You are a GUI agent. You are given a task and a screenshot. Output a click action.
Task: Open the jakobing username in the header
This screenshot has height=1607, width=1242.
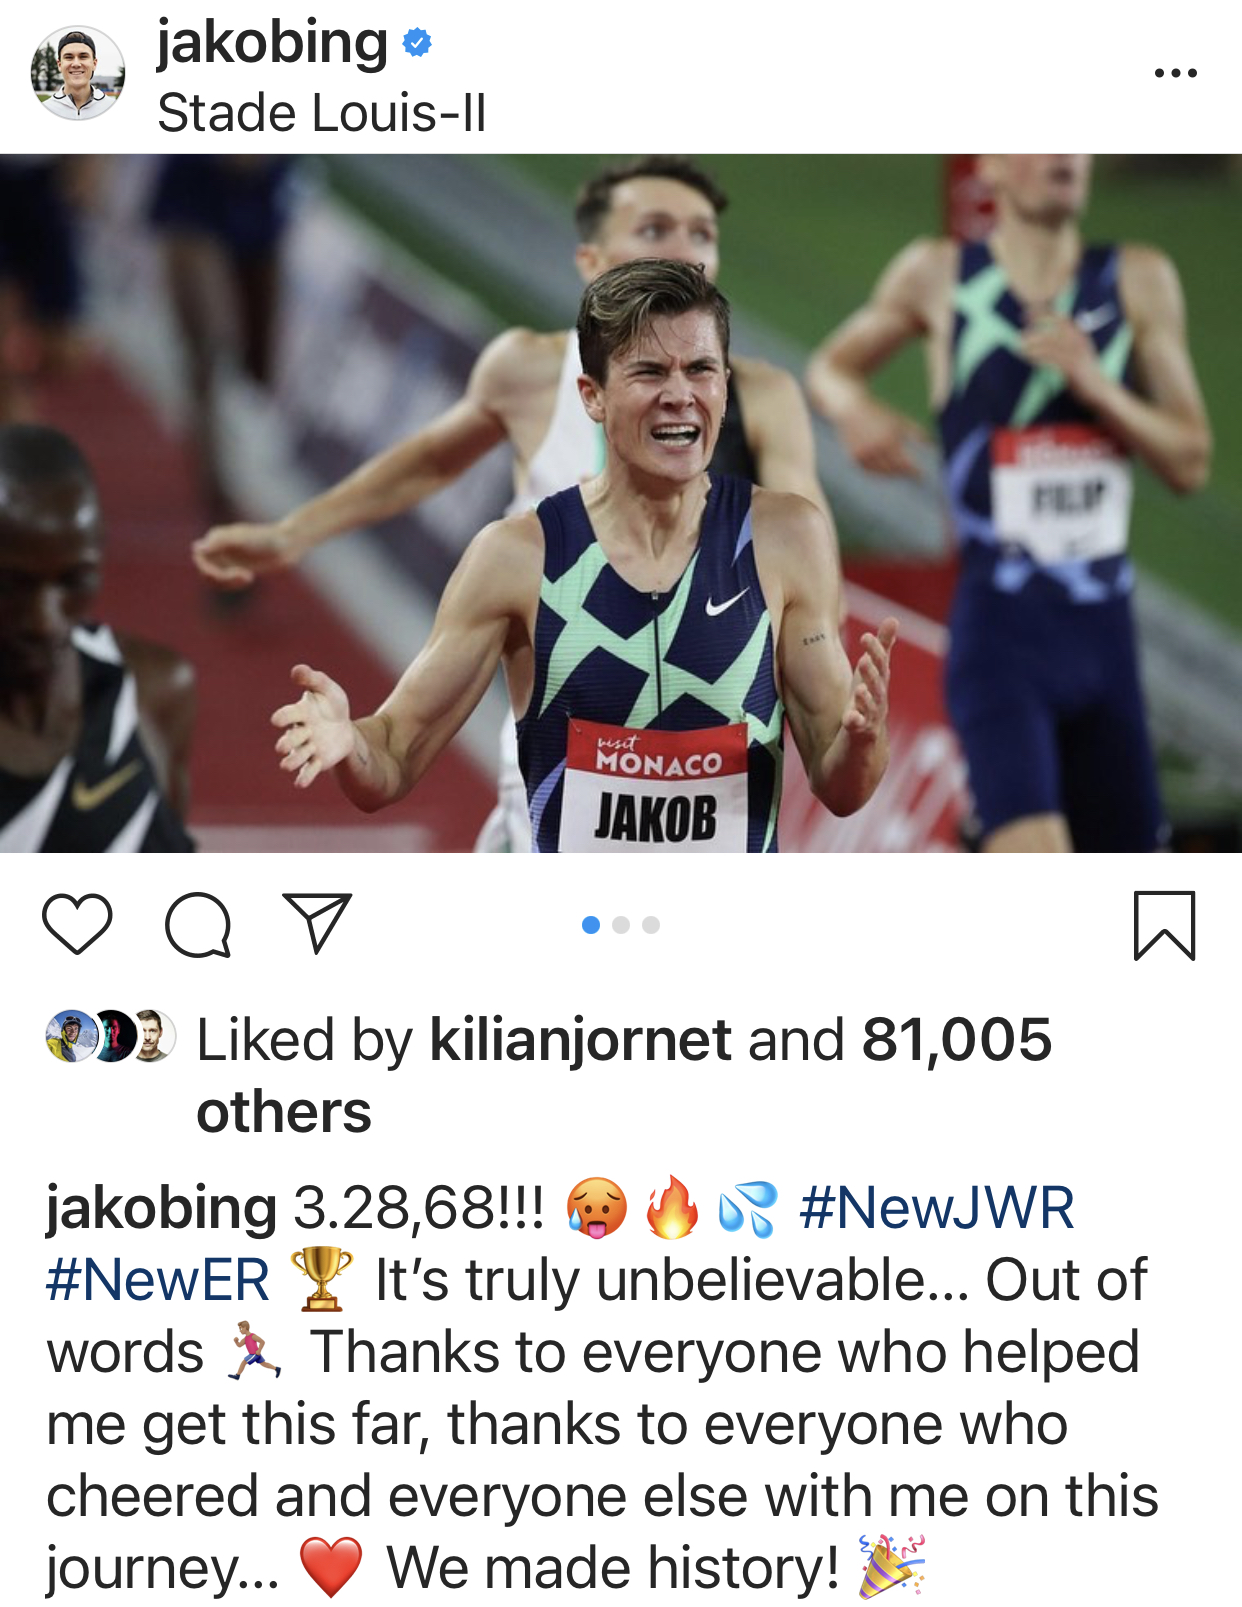click(x=272, y=44)
